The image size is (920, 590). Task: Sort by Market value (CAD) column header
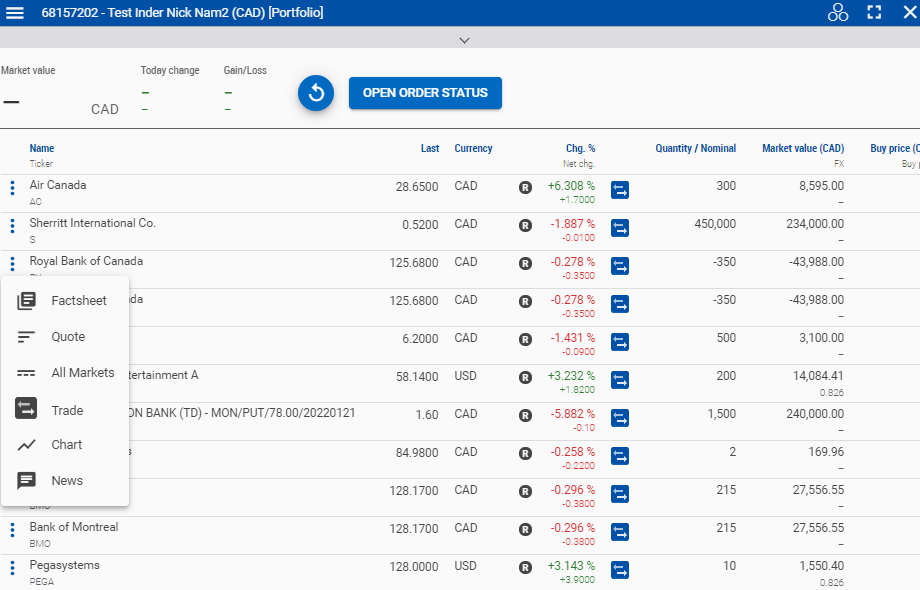pyautogui.click(x=803, y=148)
